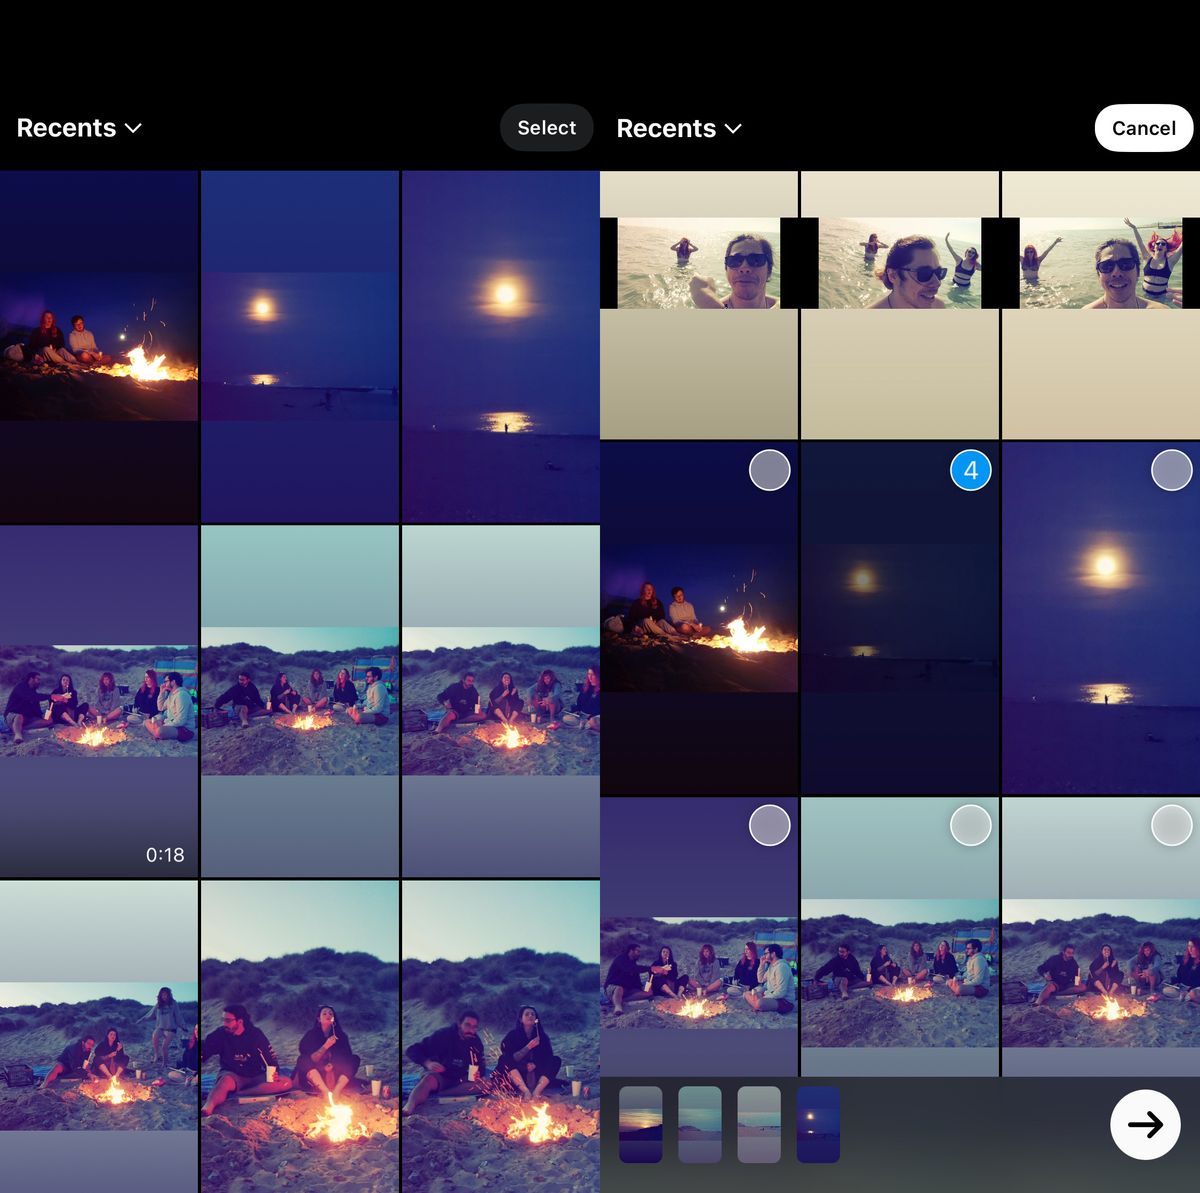The height and width of the screenshot is (1193, 1200).
Task: Open the right Recents album dropdown
Action: (x=679, y=128)
